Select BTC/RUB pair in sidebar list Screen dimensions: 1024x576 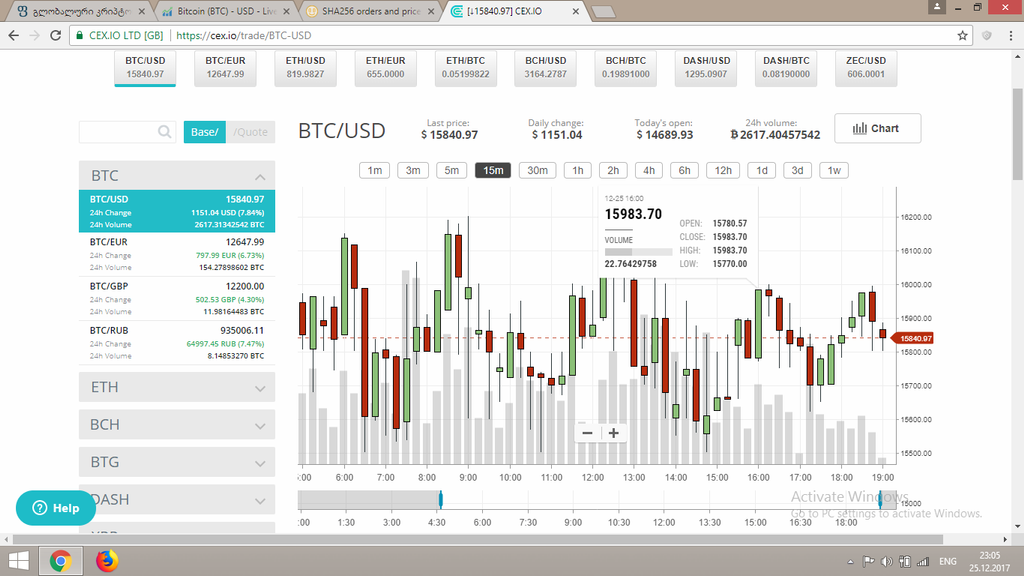click(x=177, y=343)
